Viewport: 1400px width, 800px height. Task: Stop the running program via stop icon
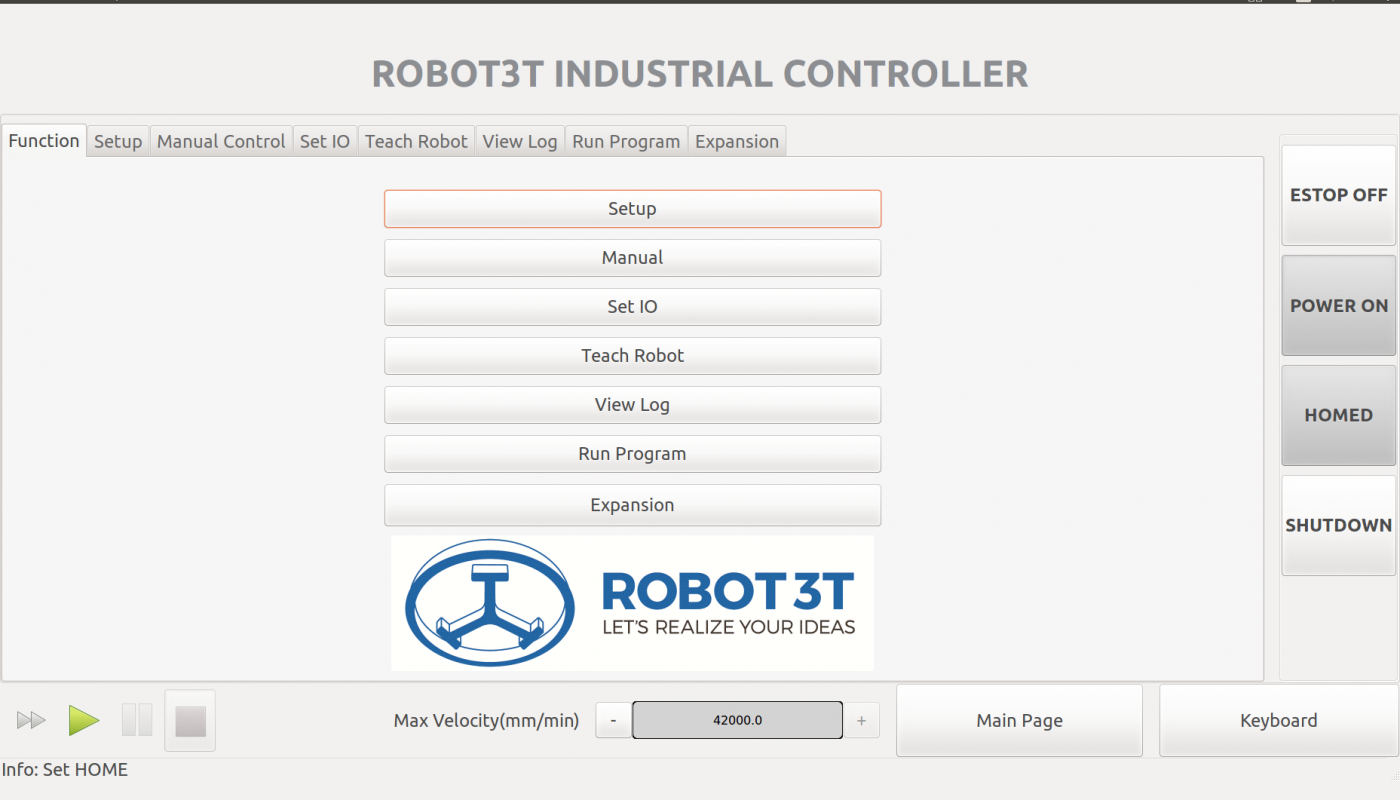click(x=189, y=720)
